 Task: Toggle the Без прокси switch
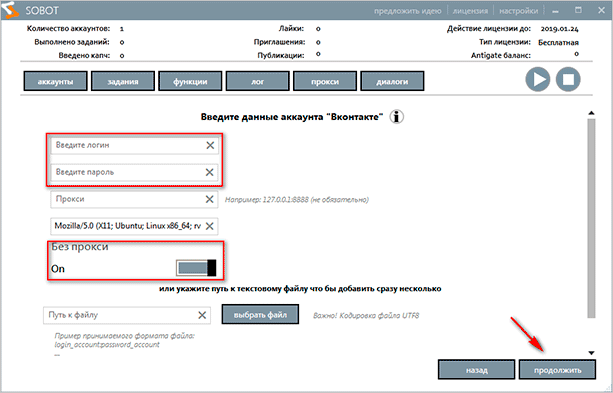(x=196, y=268)
